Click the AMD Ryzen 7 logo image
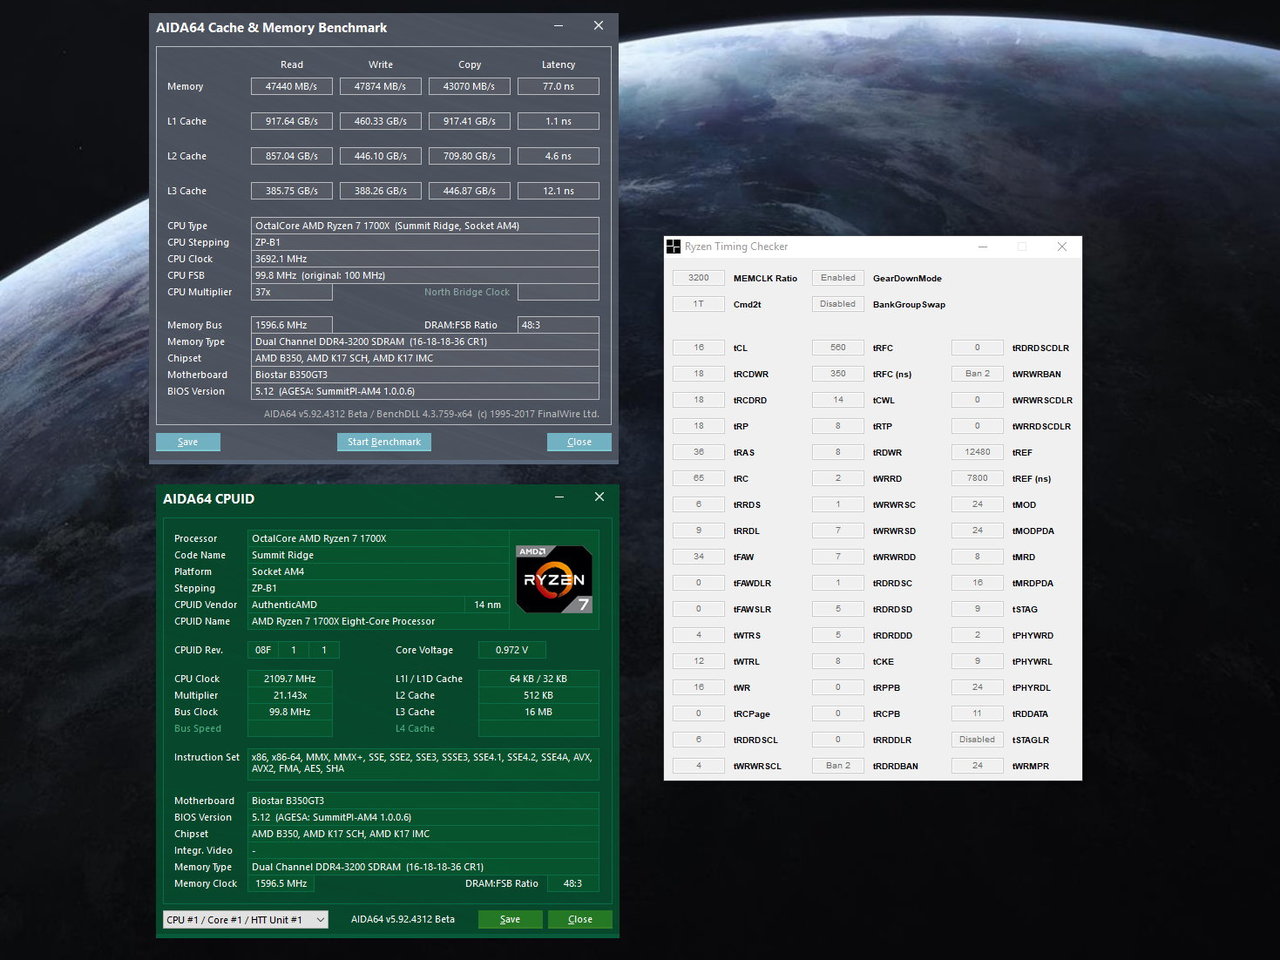The height and width of the screenshot is (960, 1280). click(x=554, y=579)
